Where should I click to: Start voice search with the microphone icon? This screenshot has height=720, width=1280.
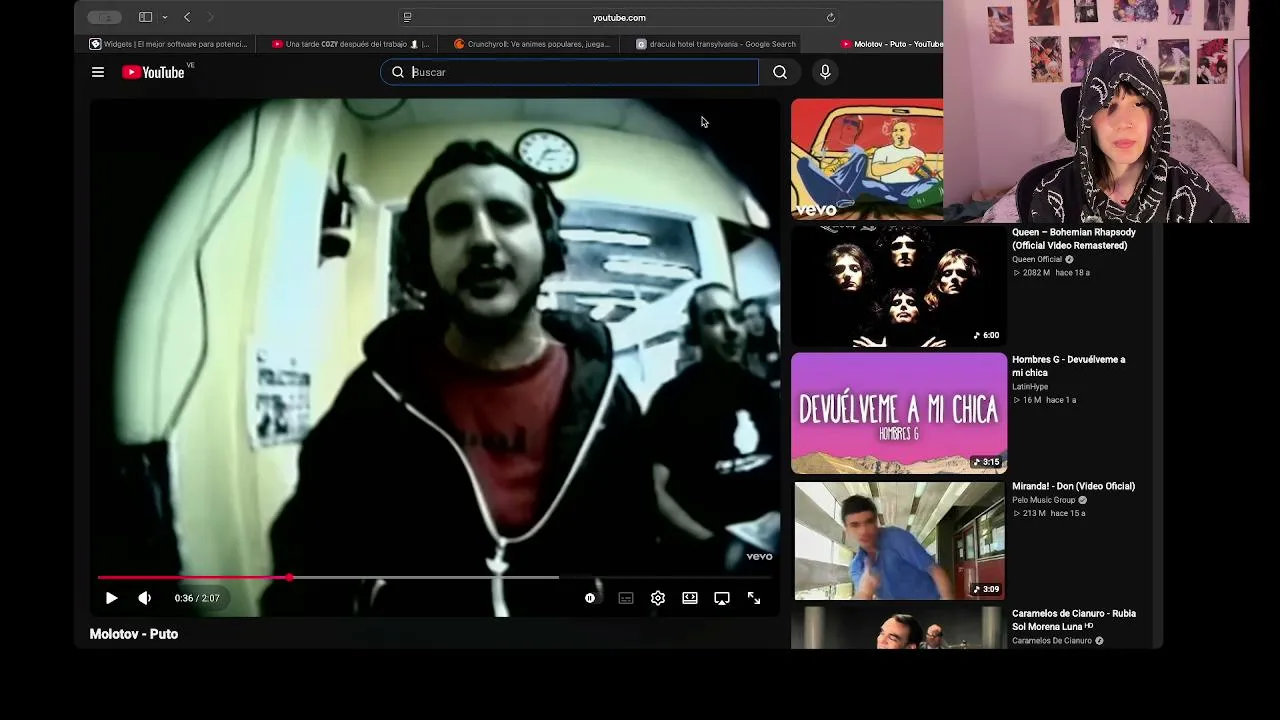(x=825, y=72)
